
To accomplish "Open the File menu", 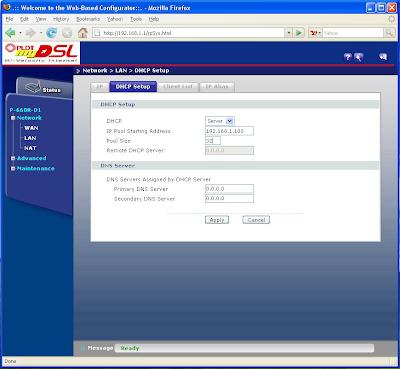I will 9,19.
